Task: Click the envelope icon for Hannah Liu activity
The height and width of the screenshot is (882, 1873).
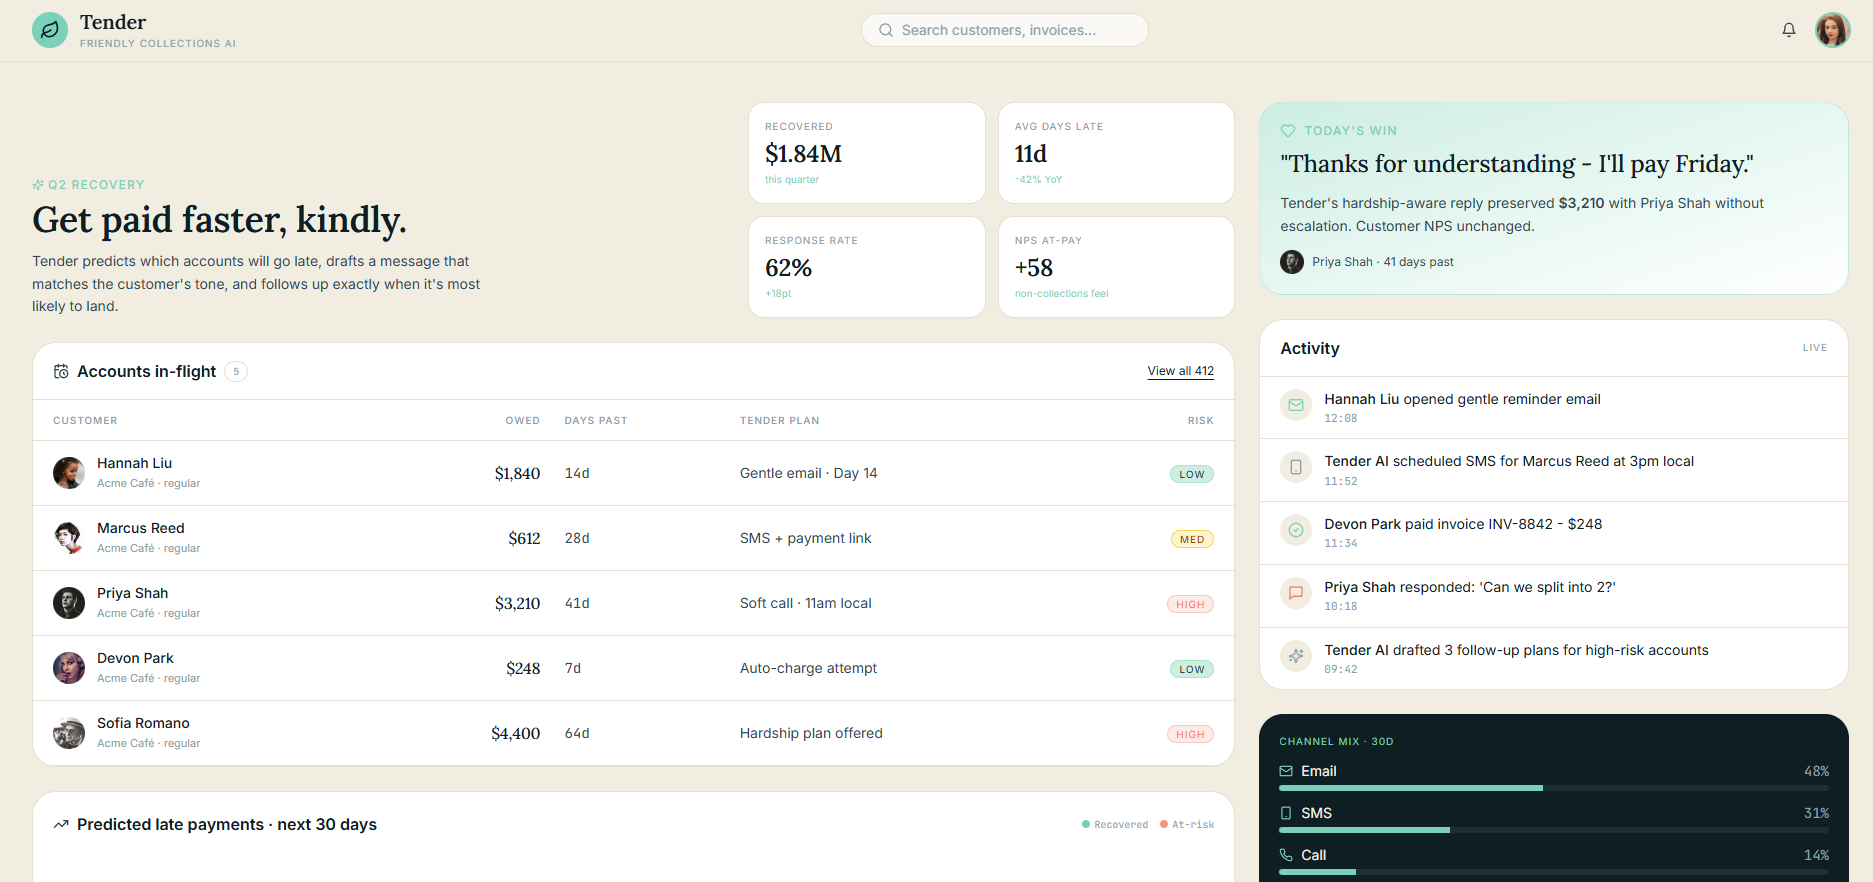Action: coord(1296,405)
